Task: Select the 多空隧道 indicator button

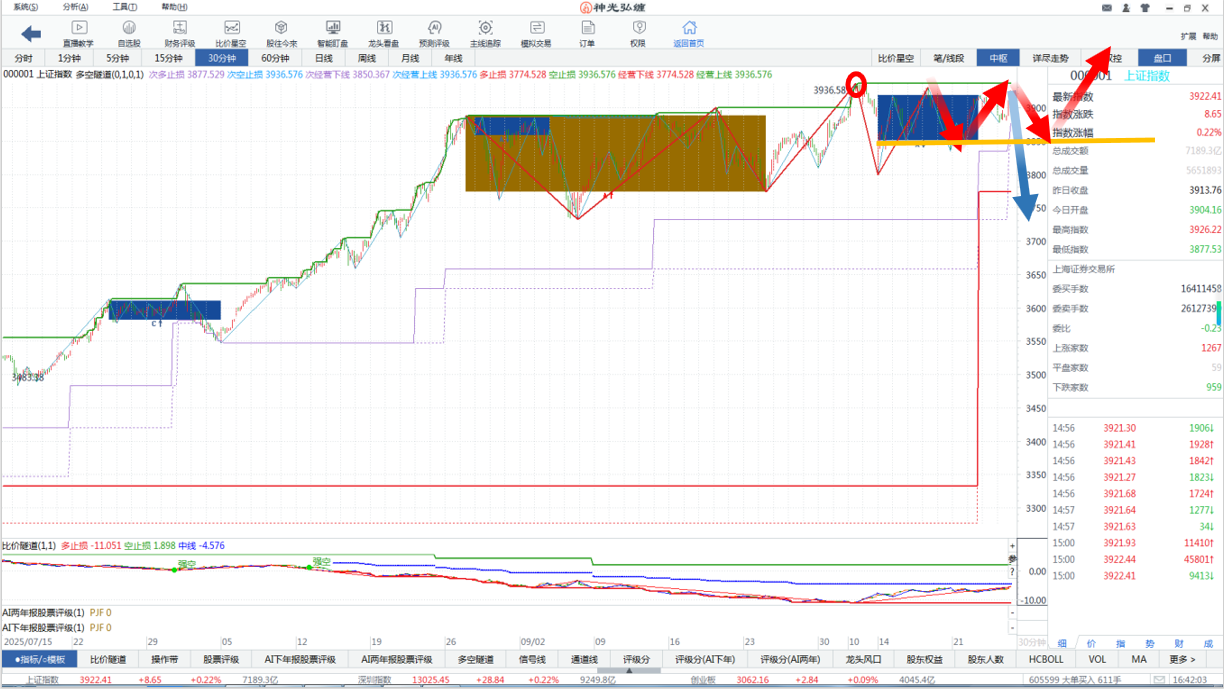Action: coord(478,659)
